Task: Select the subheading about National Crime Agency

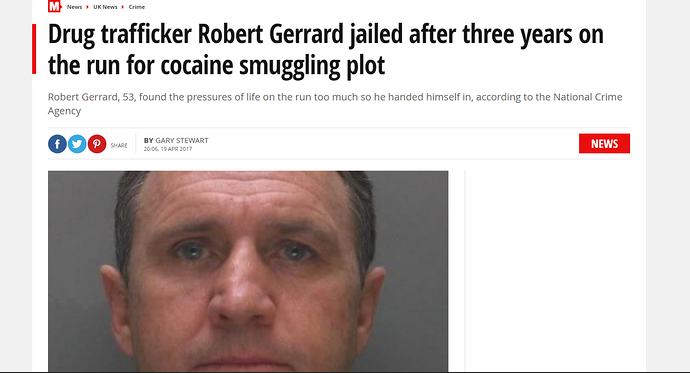Action: pyautogui.click(x=335, y=104)
